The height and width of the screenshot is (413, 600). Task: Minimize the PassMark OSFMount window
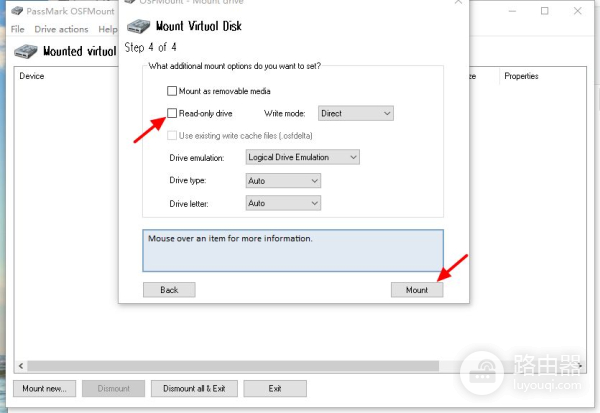[512, 11]
